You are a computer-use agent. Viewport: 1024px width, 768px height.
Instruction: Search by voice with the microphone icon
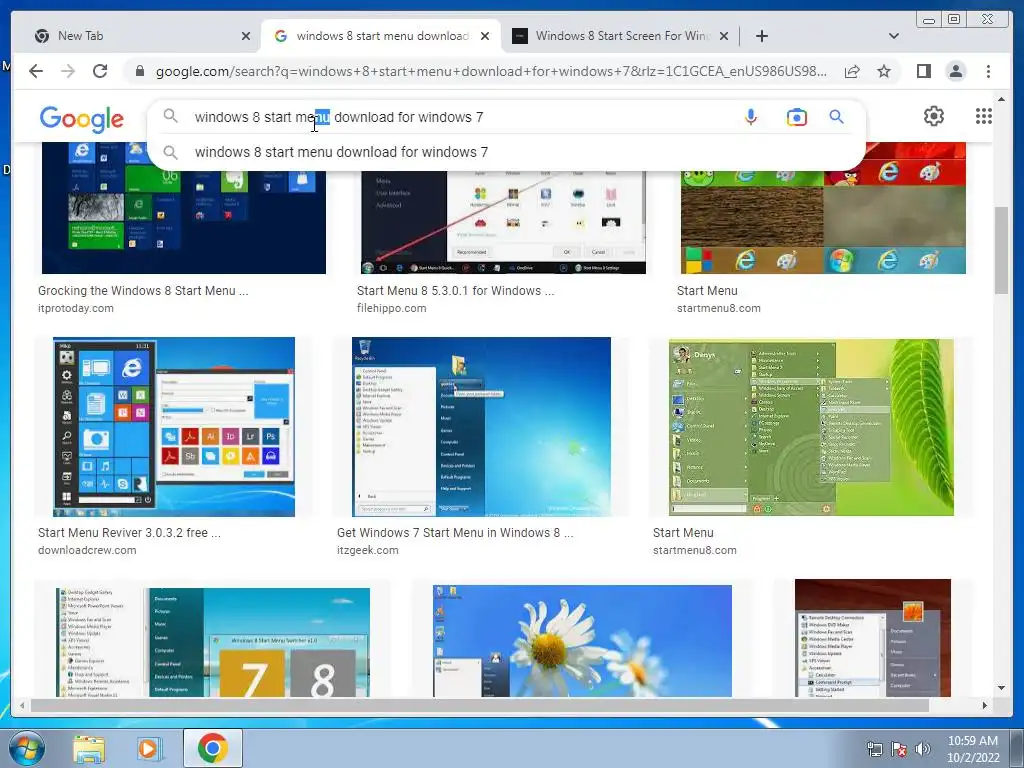coord(751,117)
